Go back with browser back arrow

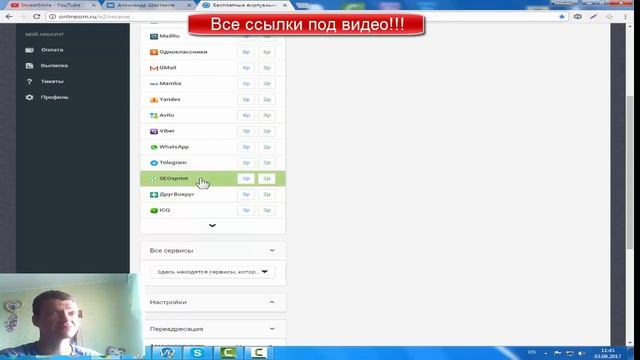point(9,17)
